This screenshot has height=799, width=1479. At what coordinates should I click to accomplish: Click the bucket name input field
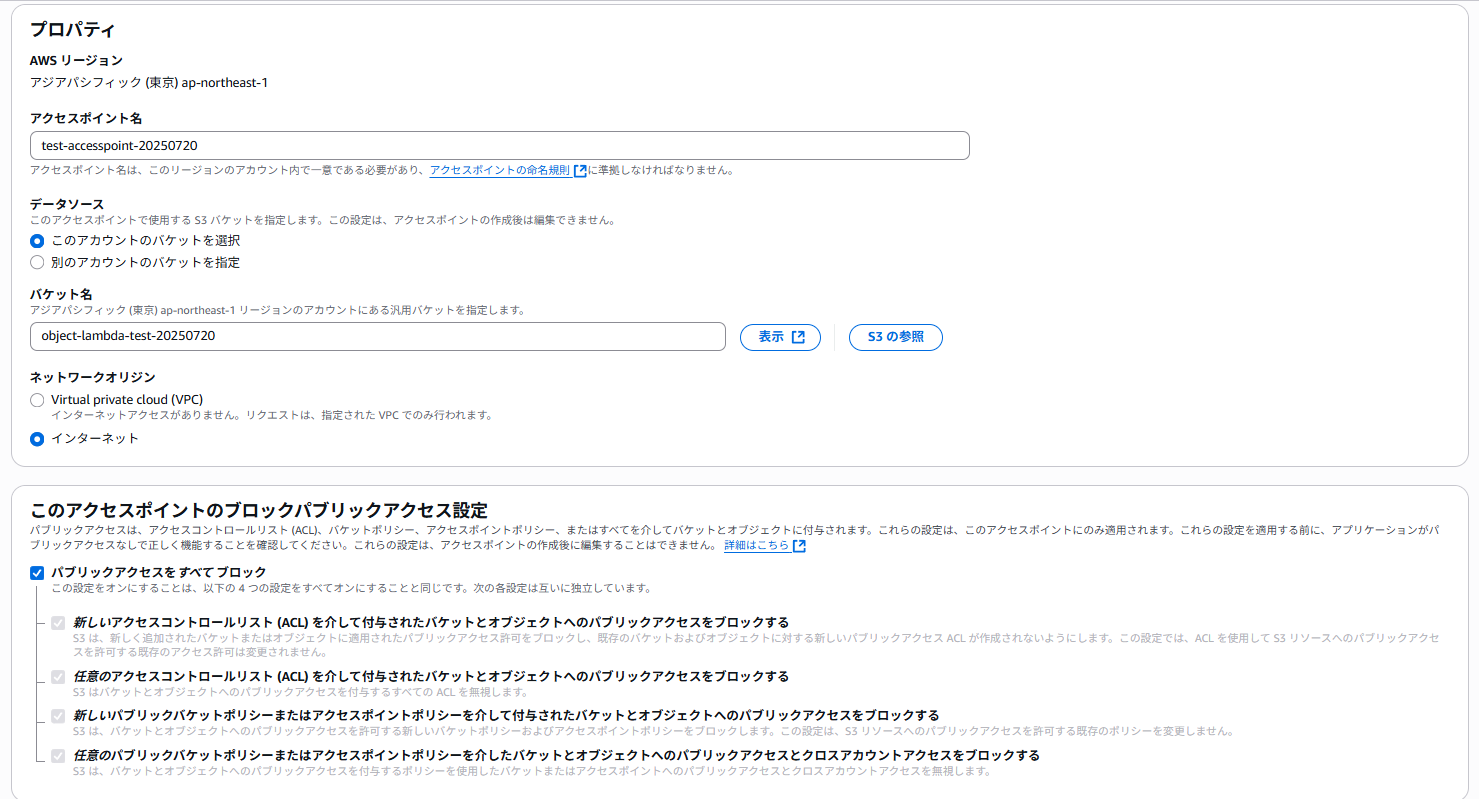(x=378, y=336)
